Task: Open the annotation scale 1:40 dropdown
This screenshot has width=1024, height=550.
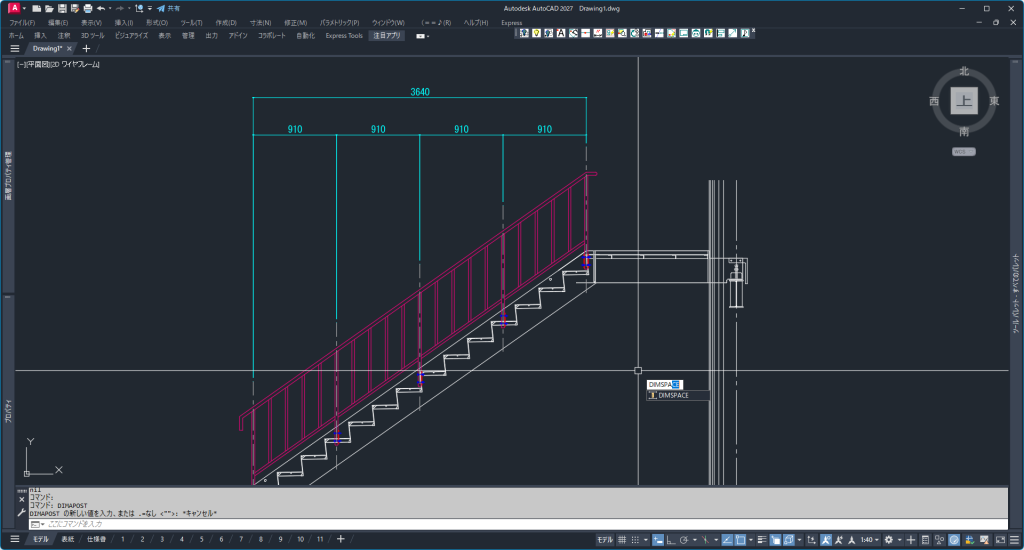Action: [870, 539]
